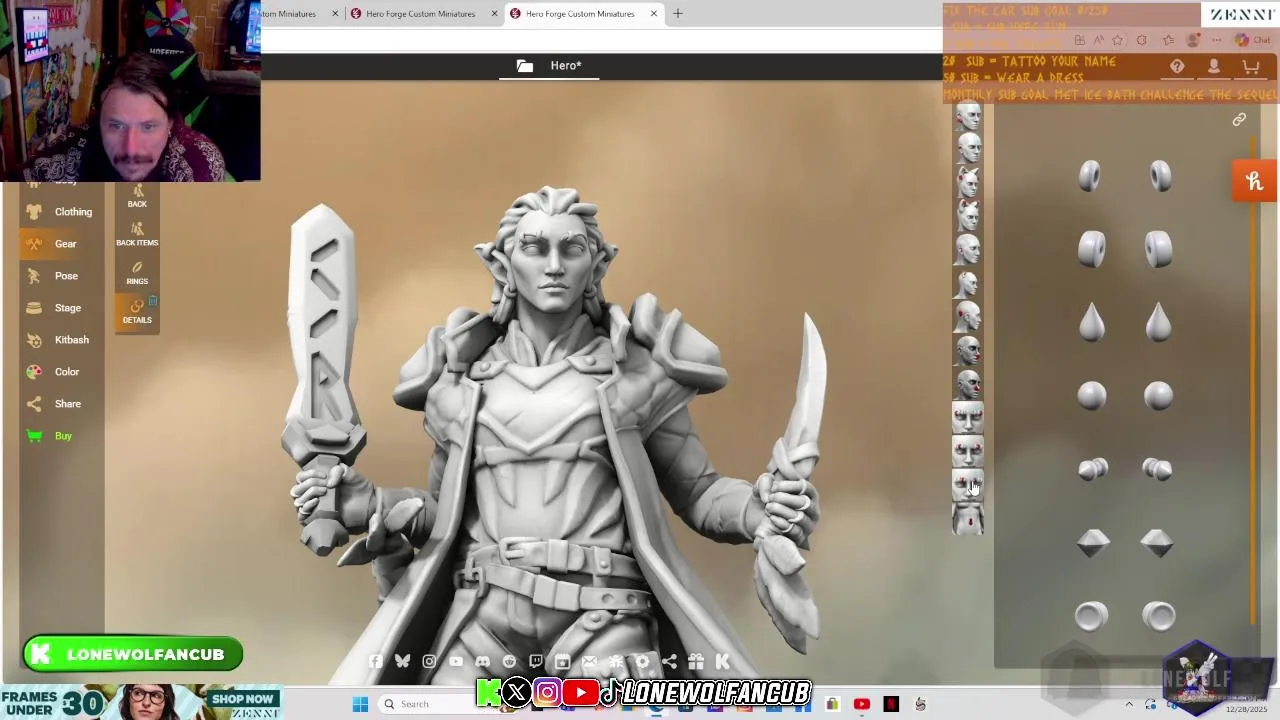Open the Reddit icon in footer bar
Screen dimensions: 1280x720
pos(509,661)
